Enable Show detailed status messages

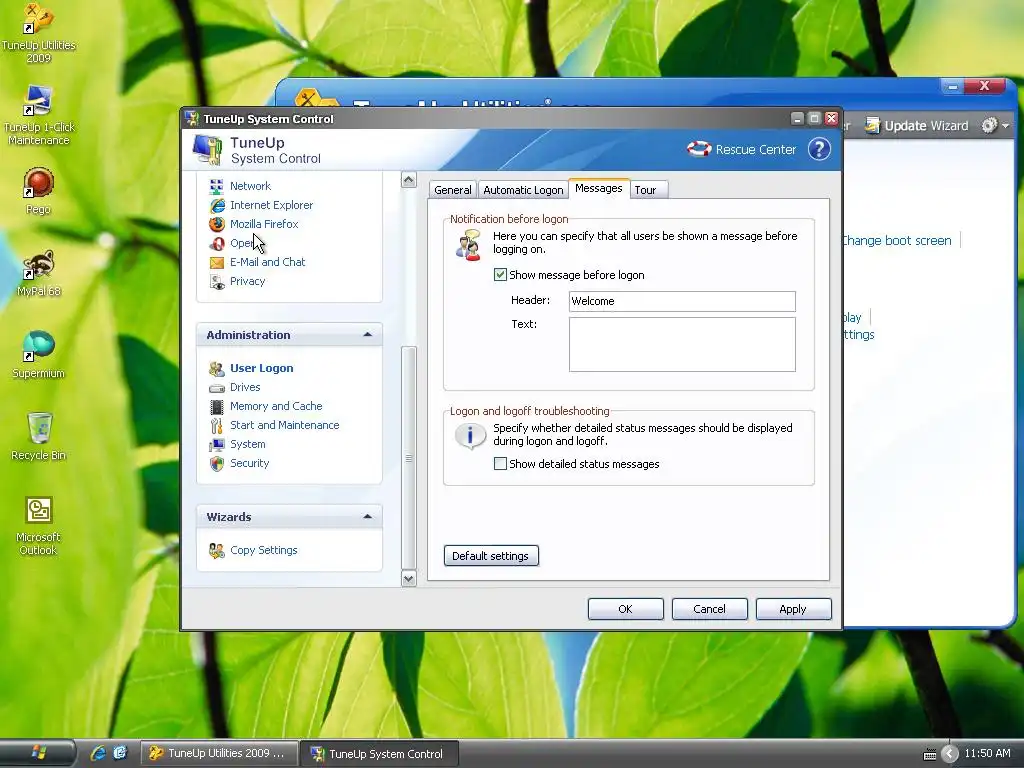(x=500, y=464)
